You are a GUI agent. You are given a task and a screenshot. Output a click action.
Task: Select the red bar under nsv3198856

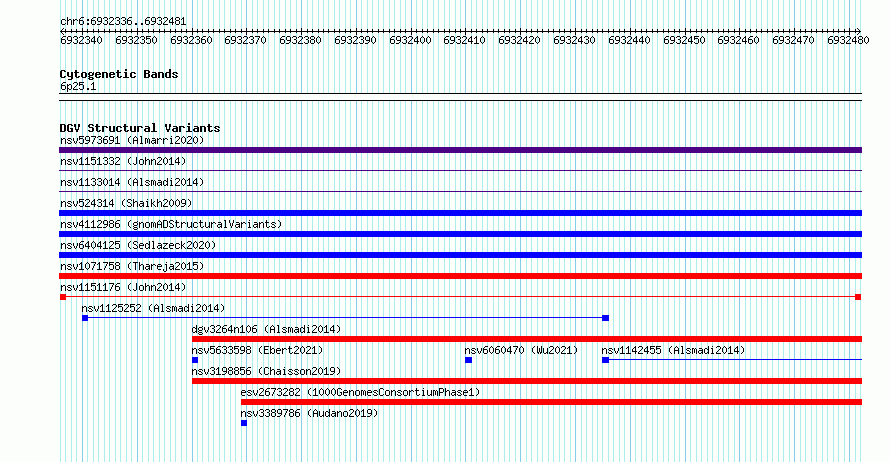point(527,381)
